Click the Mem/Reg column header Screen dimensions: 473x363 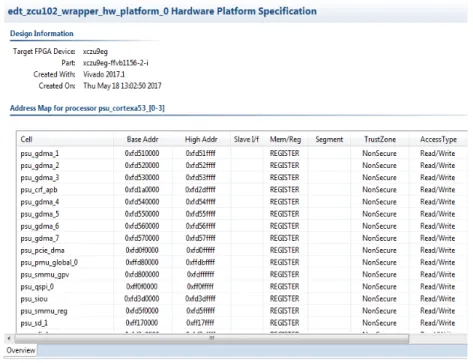(285, 139)
